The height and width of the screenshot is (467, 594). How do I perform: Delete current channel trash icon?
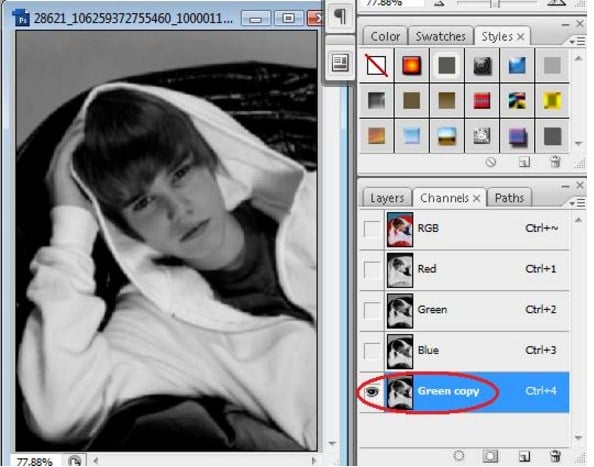pyautogui.click(x=555, y=456)
